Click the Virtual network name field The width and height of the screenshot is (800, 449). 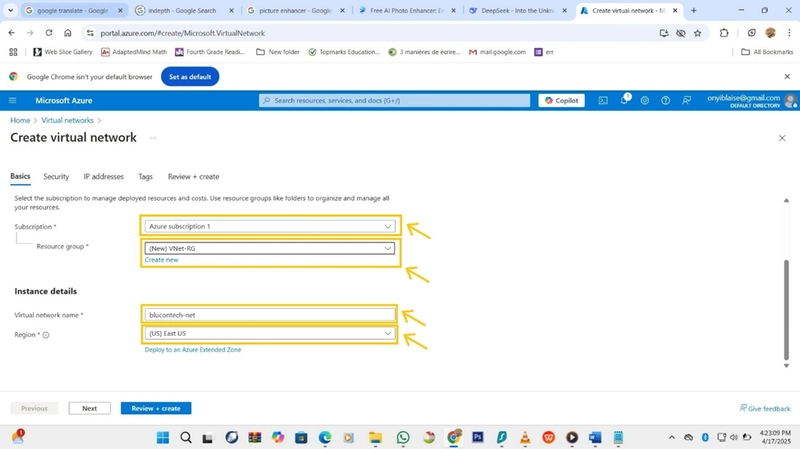[x=270, y=315]
